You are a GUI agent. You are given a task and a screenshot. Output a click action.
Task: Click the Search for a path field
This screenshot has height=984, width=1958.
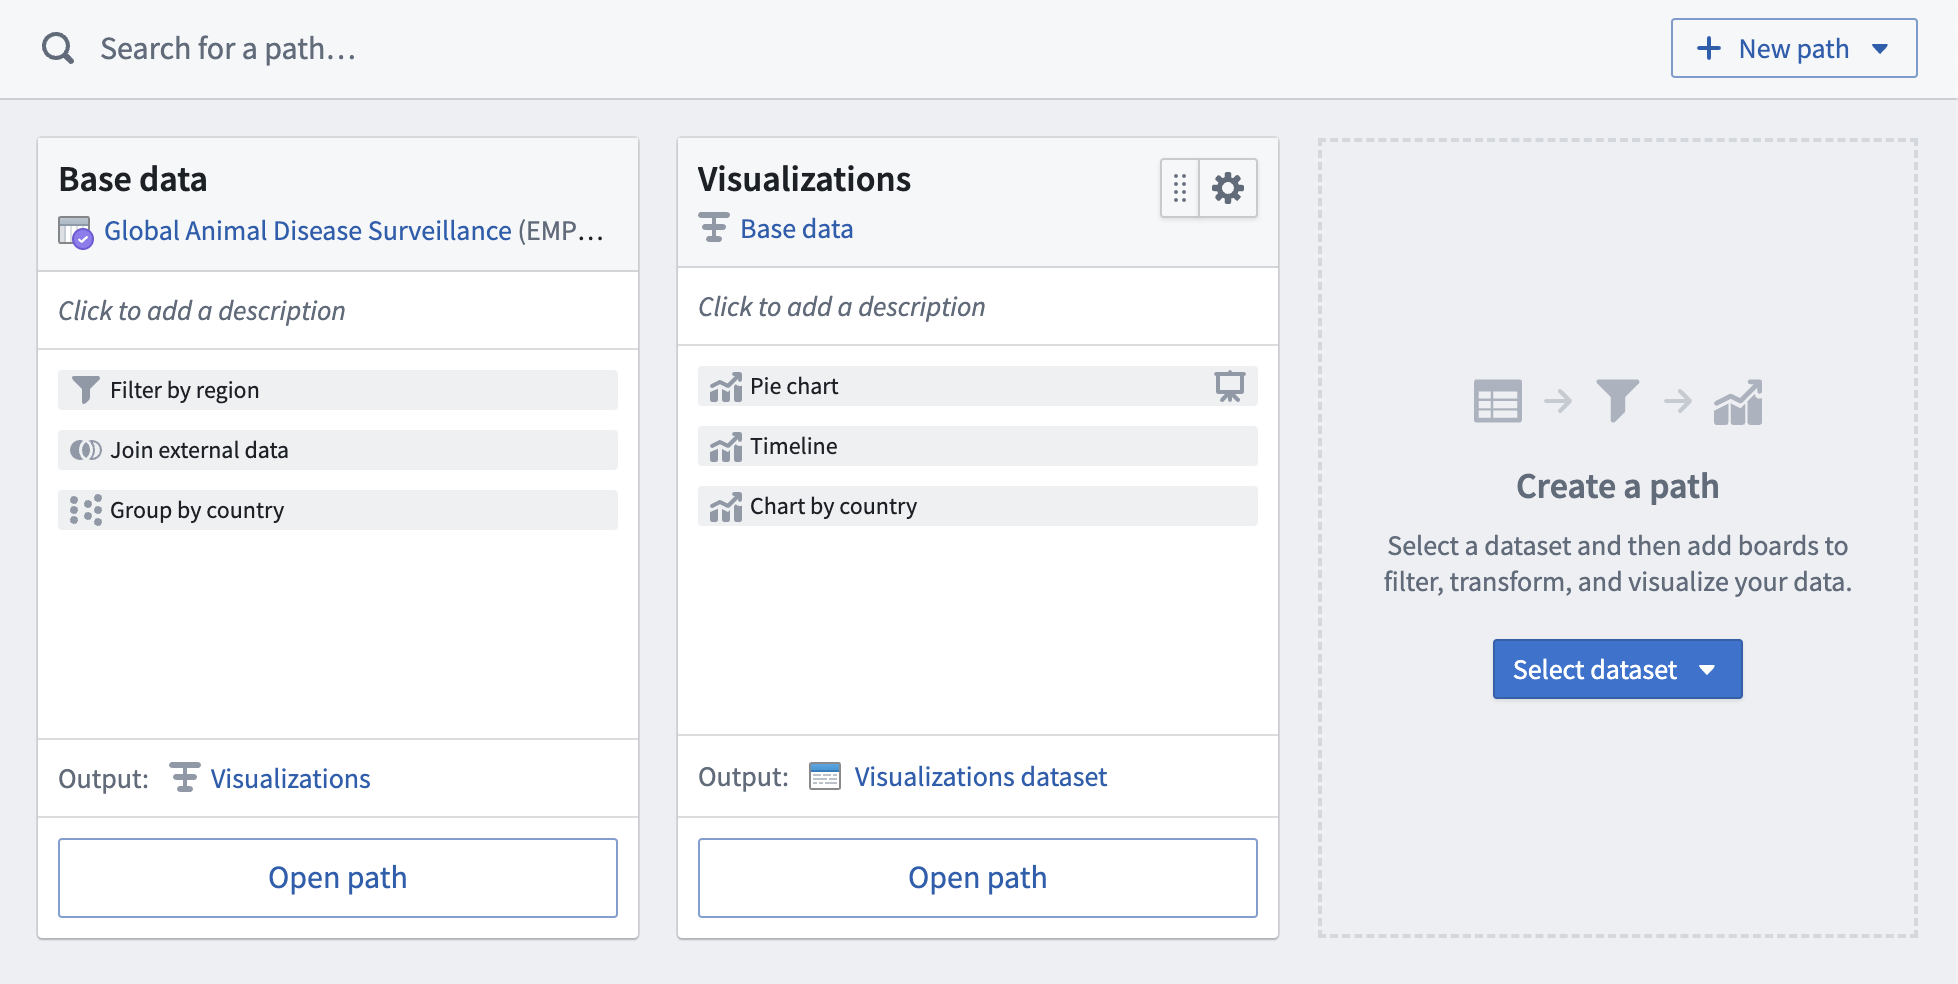228,48
